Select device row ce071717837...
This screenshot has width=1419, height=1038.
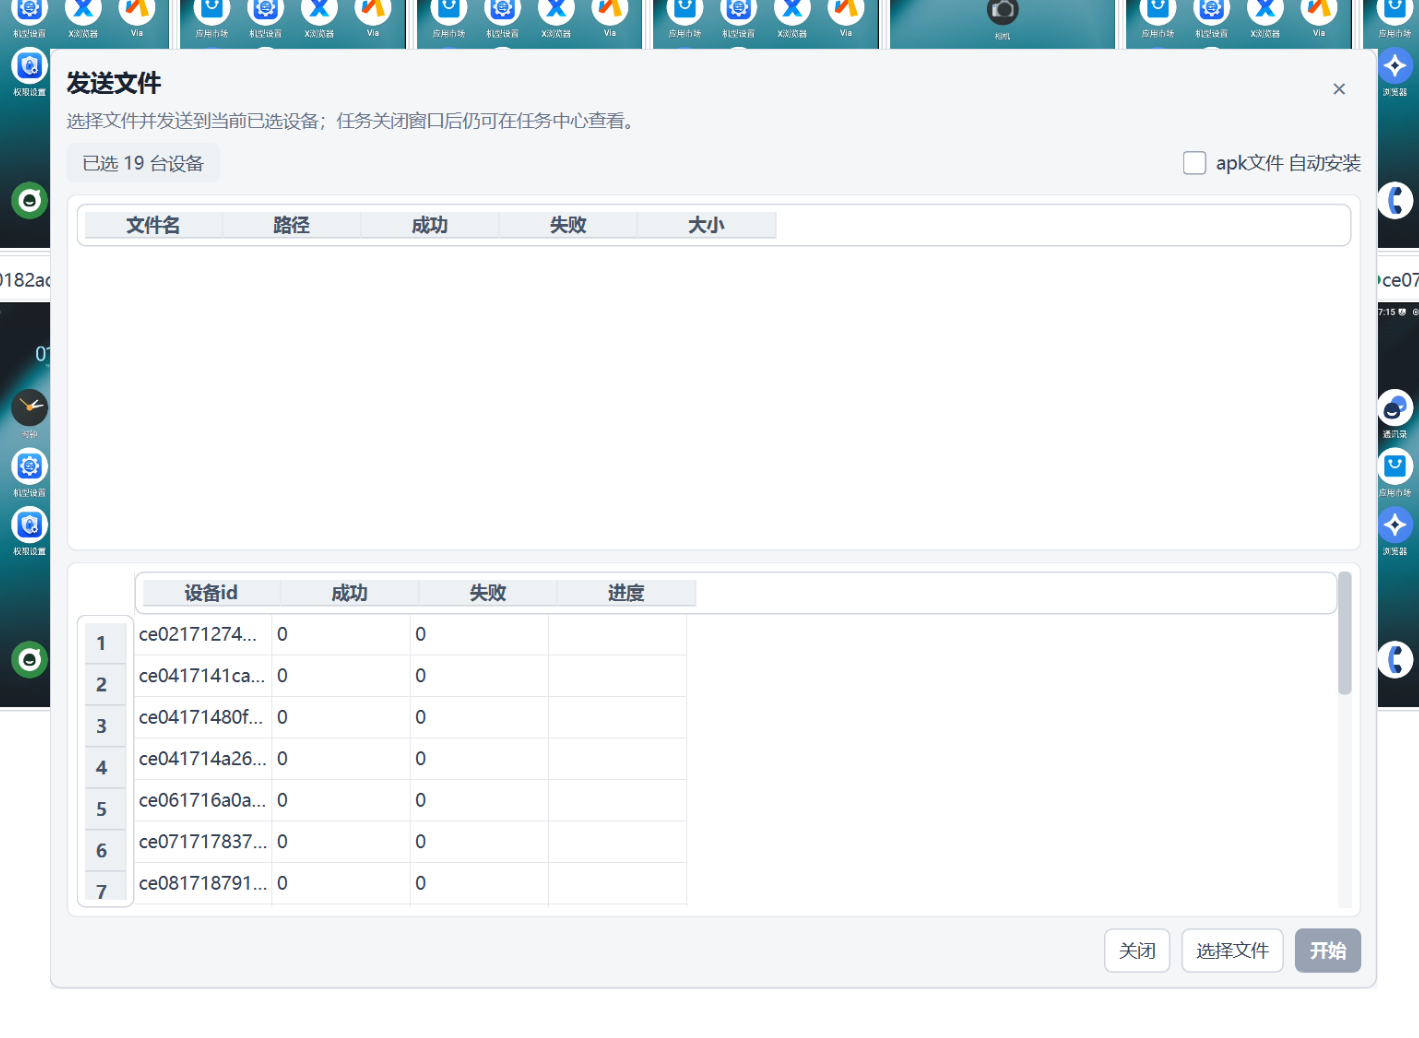pyautogui.click(x=411, y=842)
